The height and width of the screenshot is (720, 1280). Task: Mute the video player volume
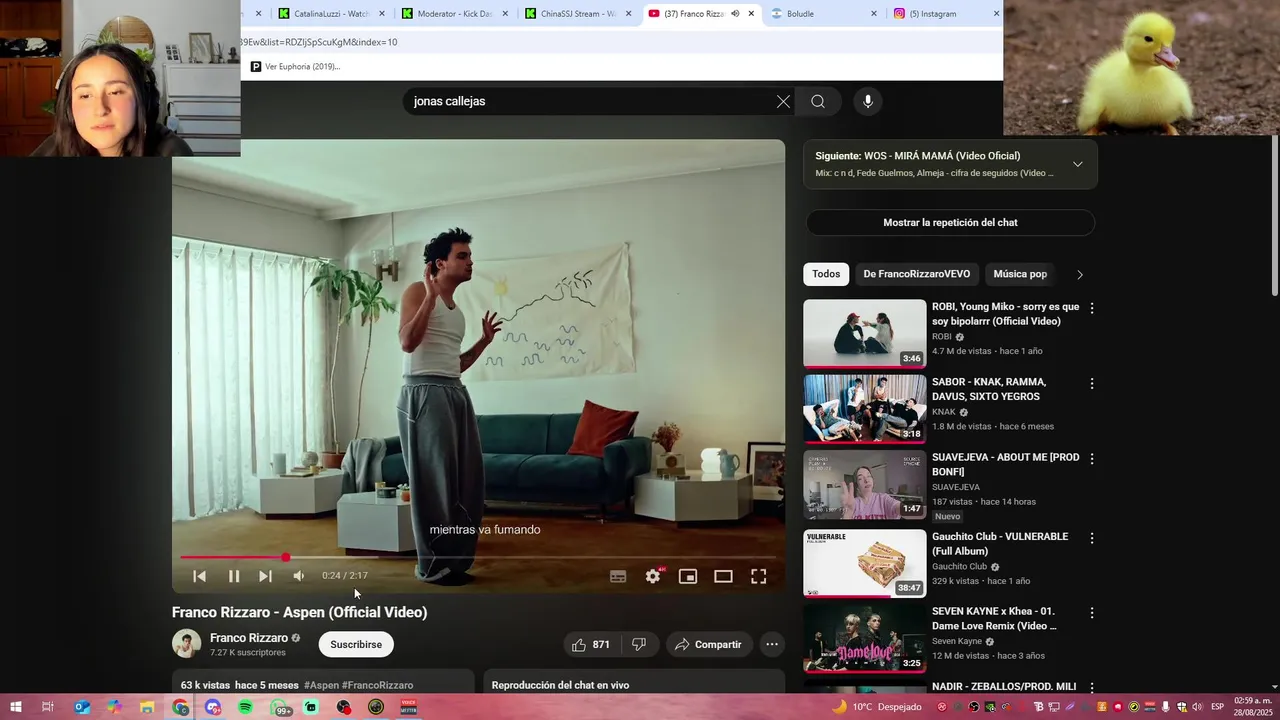coord(298,576)
